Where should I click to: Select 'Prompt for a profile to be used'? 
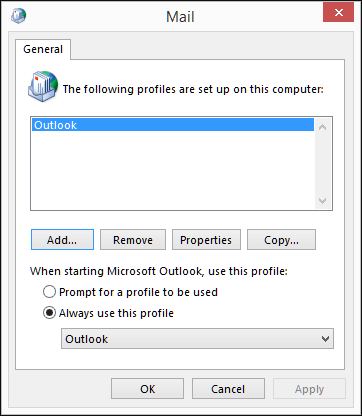pyautogui.click(x=49, y=292)
